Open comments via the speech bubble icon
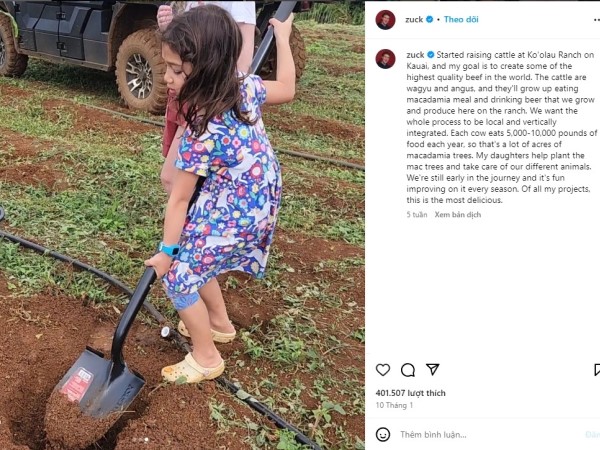This screenshot has height=450, width=600. (x=408, y=370)
